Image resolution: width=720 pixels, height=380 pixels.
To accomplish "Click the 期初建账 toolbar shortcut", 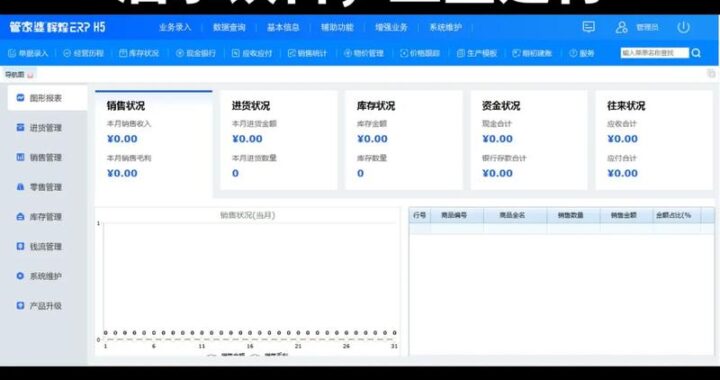I will tap(532, 53).
